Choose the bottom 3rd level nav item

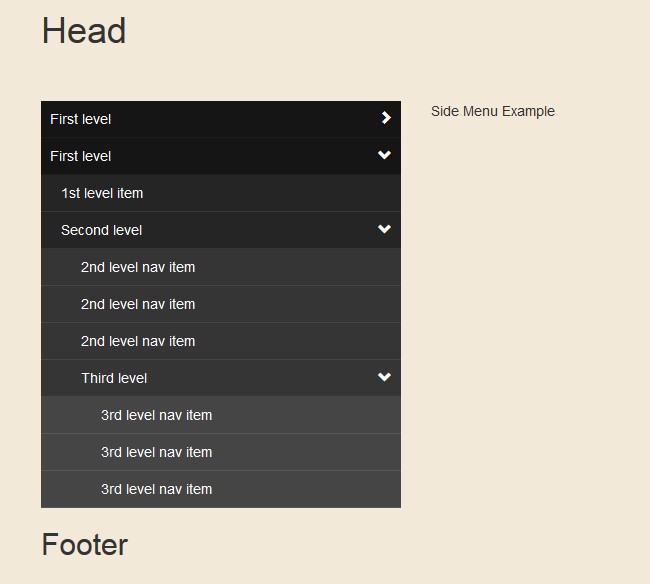pyautogui.click(x=156, y=489)
